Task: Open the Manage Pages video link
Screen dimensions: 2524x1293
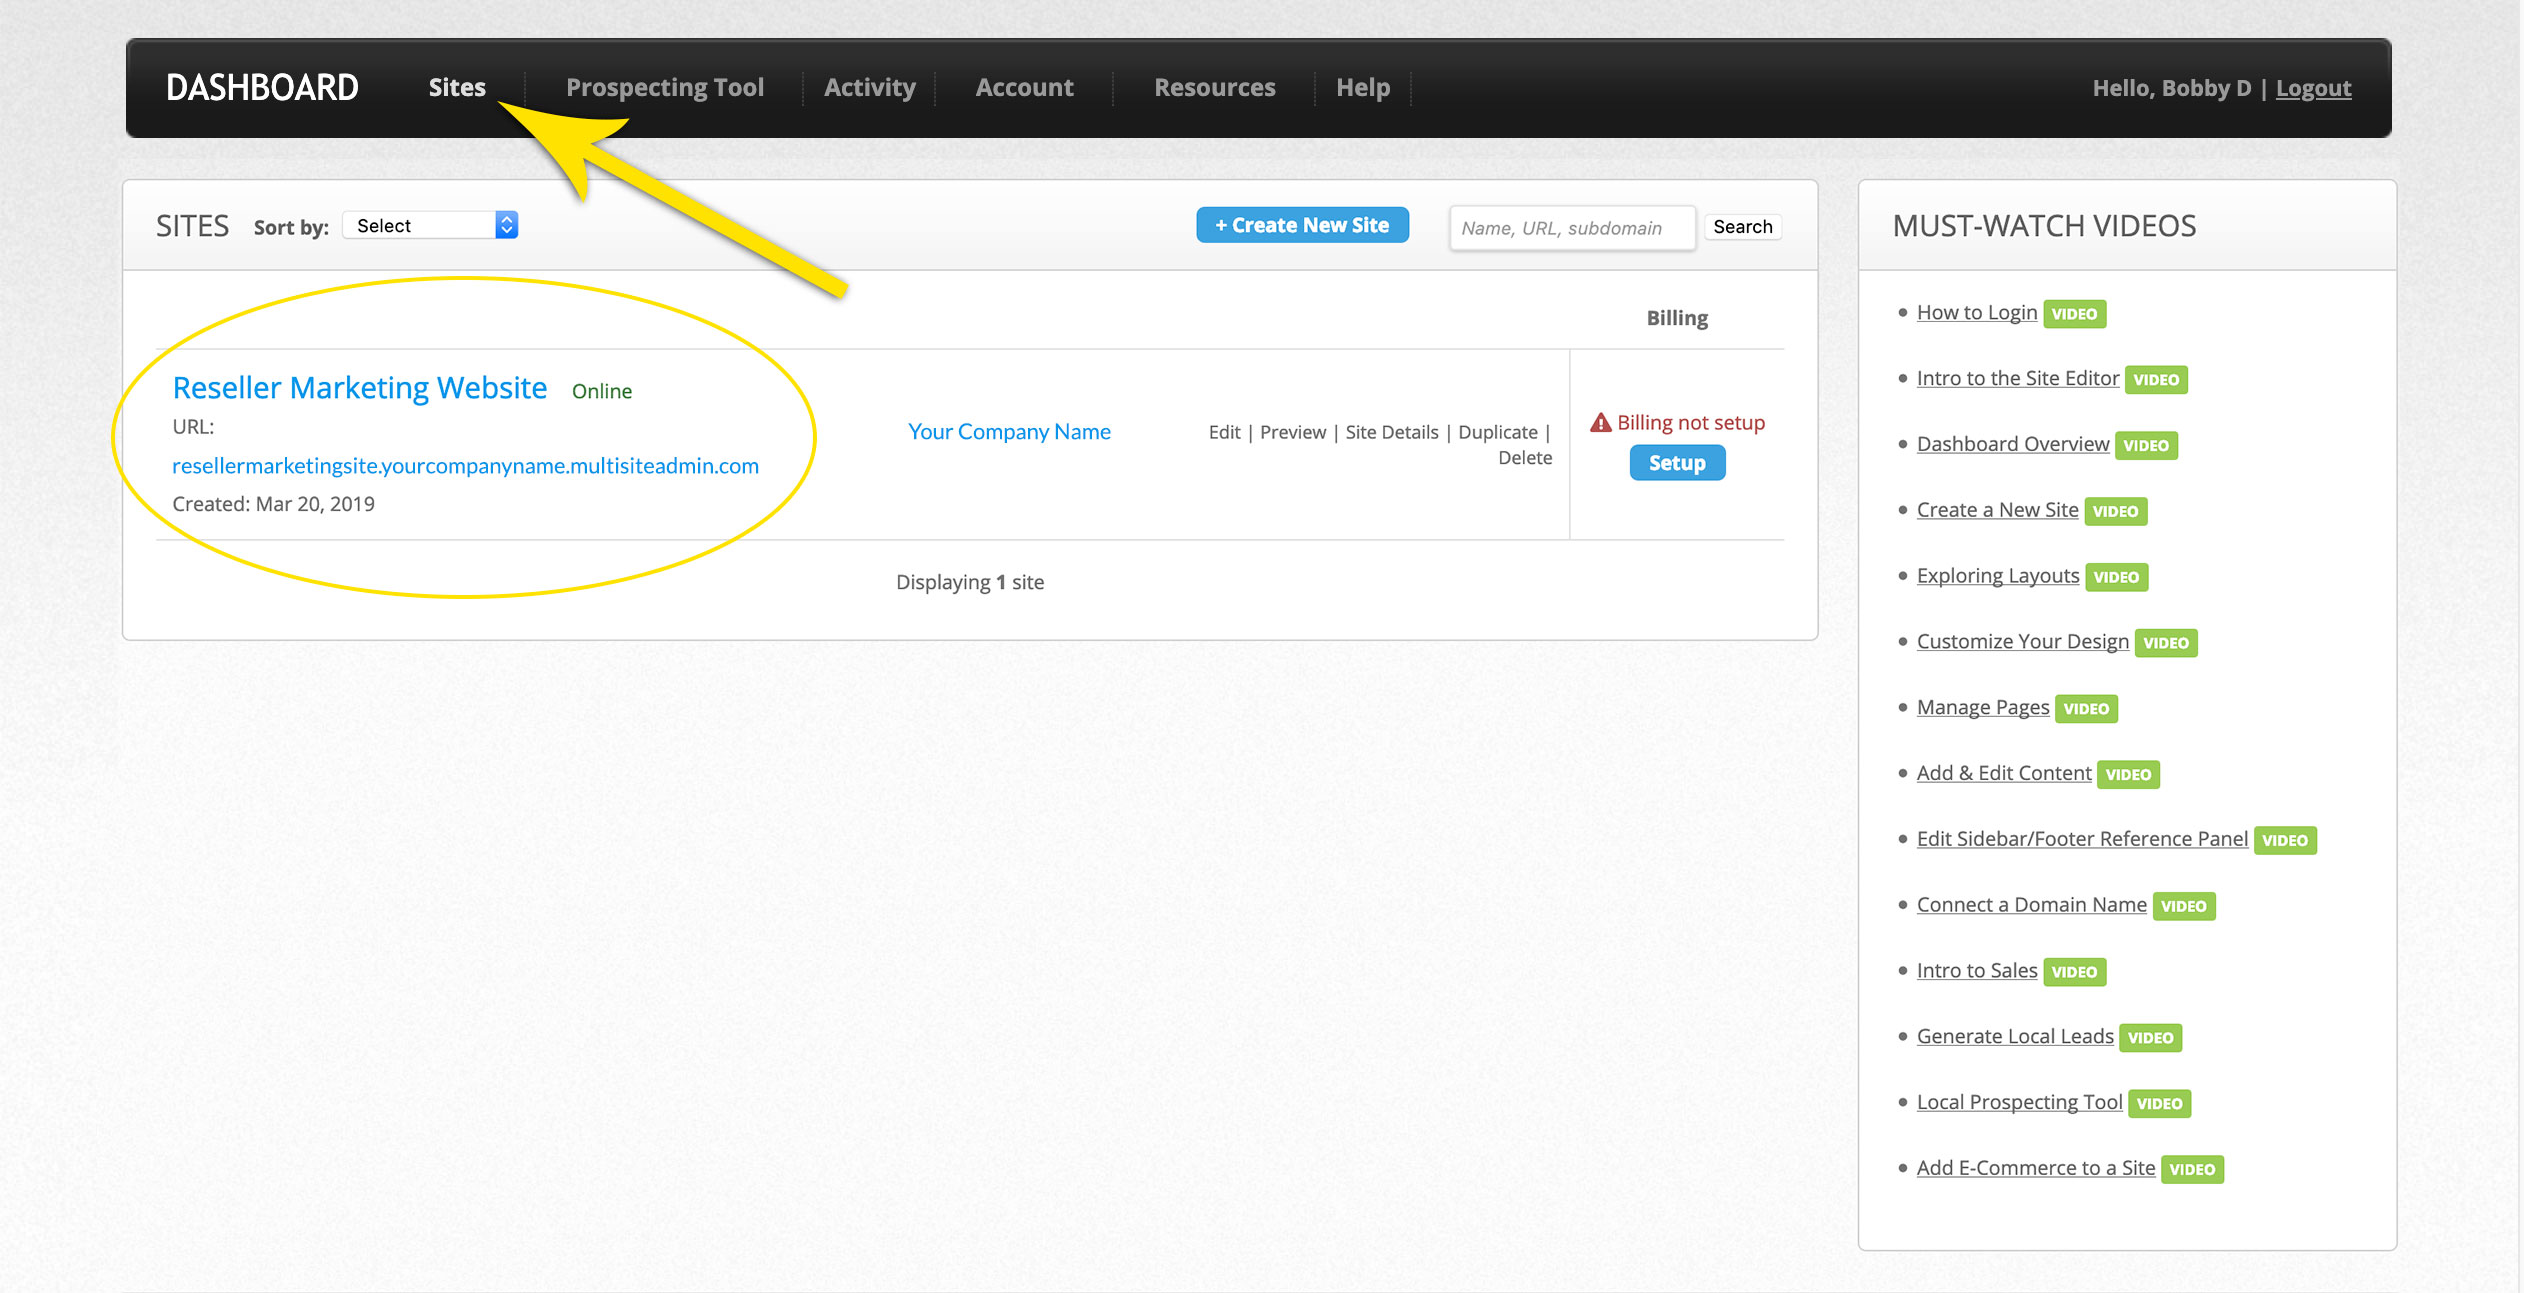Action: 1983,708
